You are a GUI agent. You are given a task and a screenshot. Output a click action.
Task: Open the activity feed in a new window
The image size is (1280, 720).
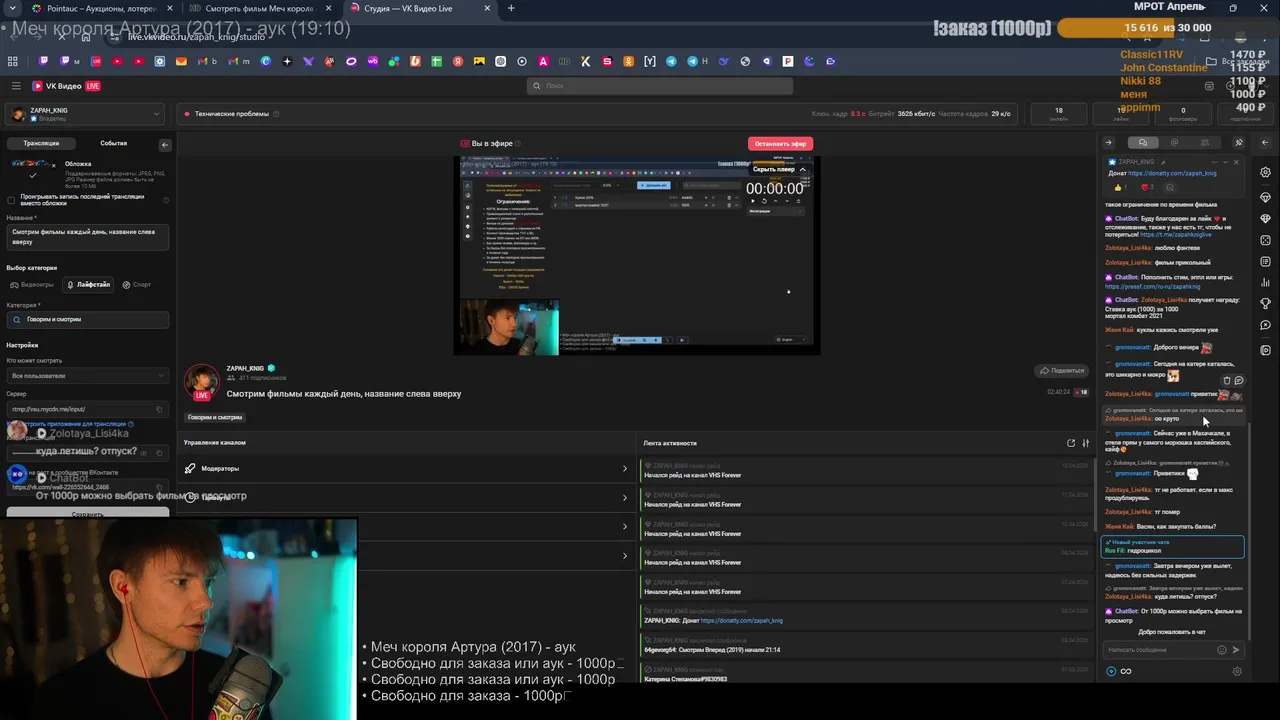tap(1071, 443)
